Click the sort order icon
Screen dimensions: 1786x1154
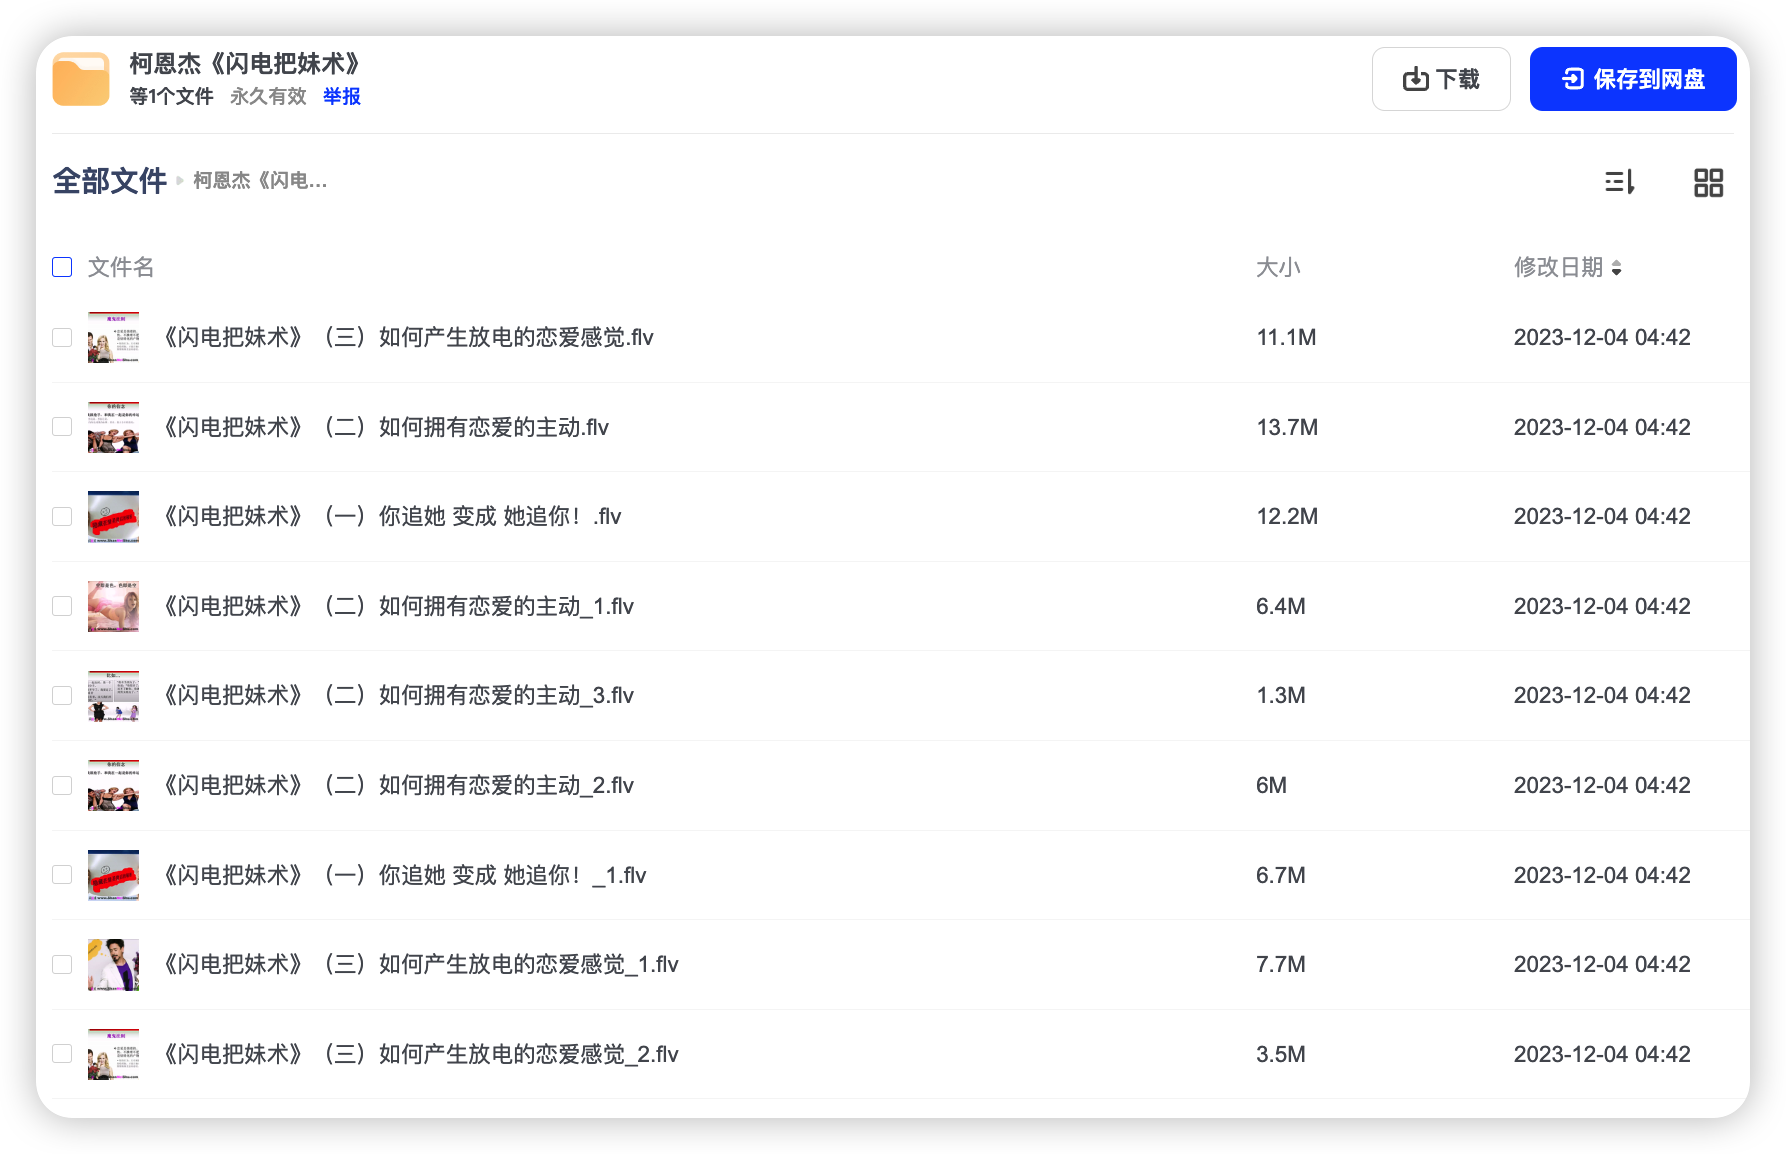coord(1619,182)
